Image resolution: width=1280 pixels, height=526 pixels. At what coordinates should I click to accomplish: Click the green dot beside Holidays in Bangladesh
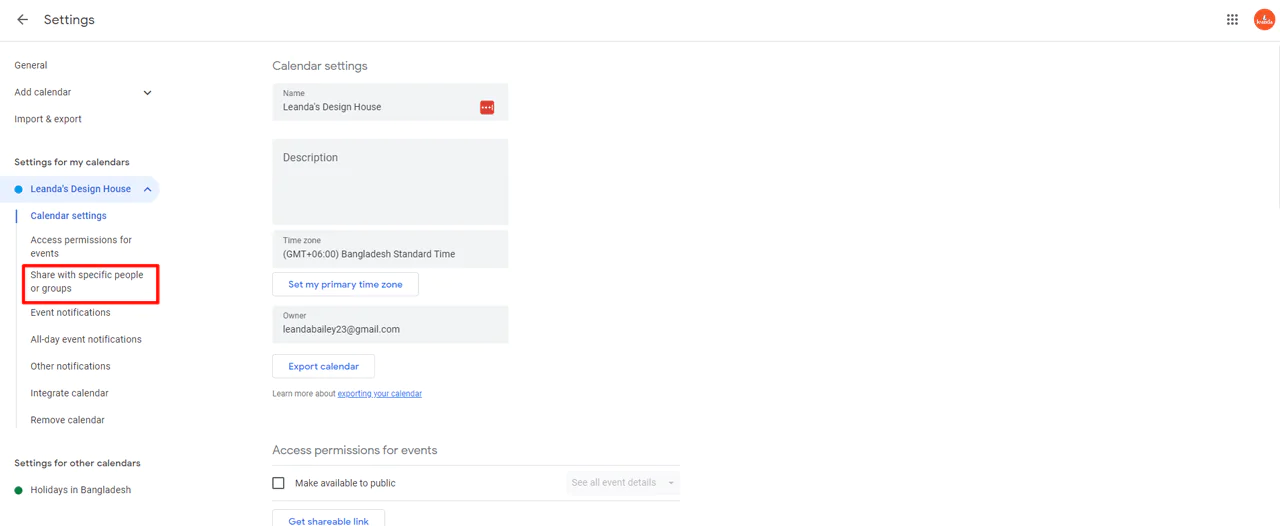coord(18,490)
